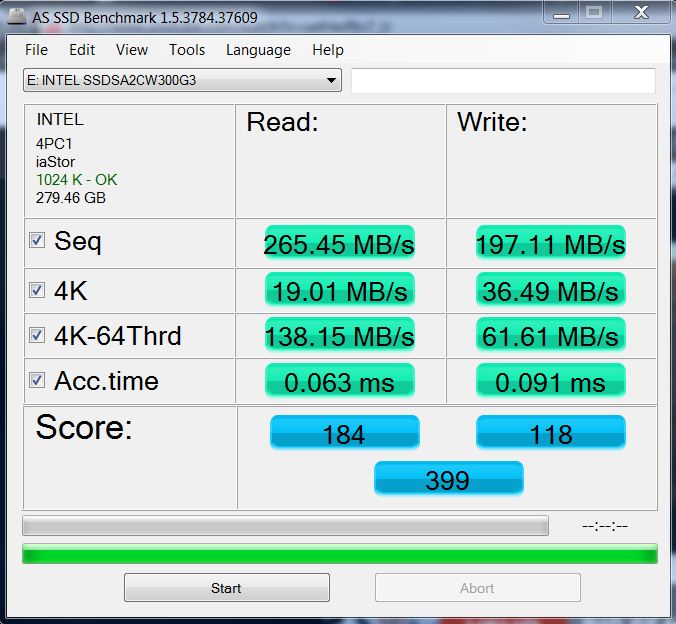Uncheck the Seq test checkbox

(x=37, y=240)
